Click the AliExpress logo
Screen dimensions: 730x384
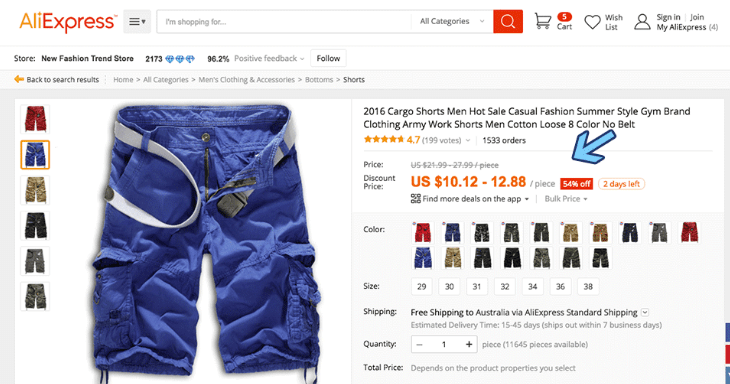pyautogui.click(x=68, y=22)
